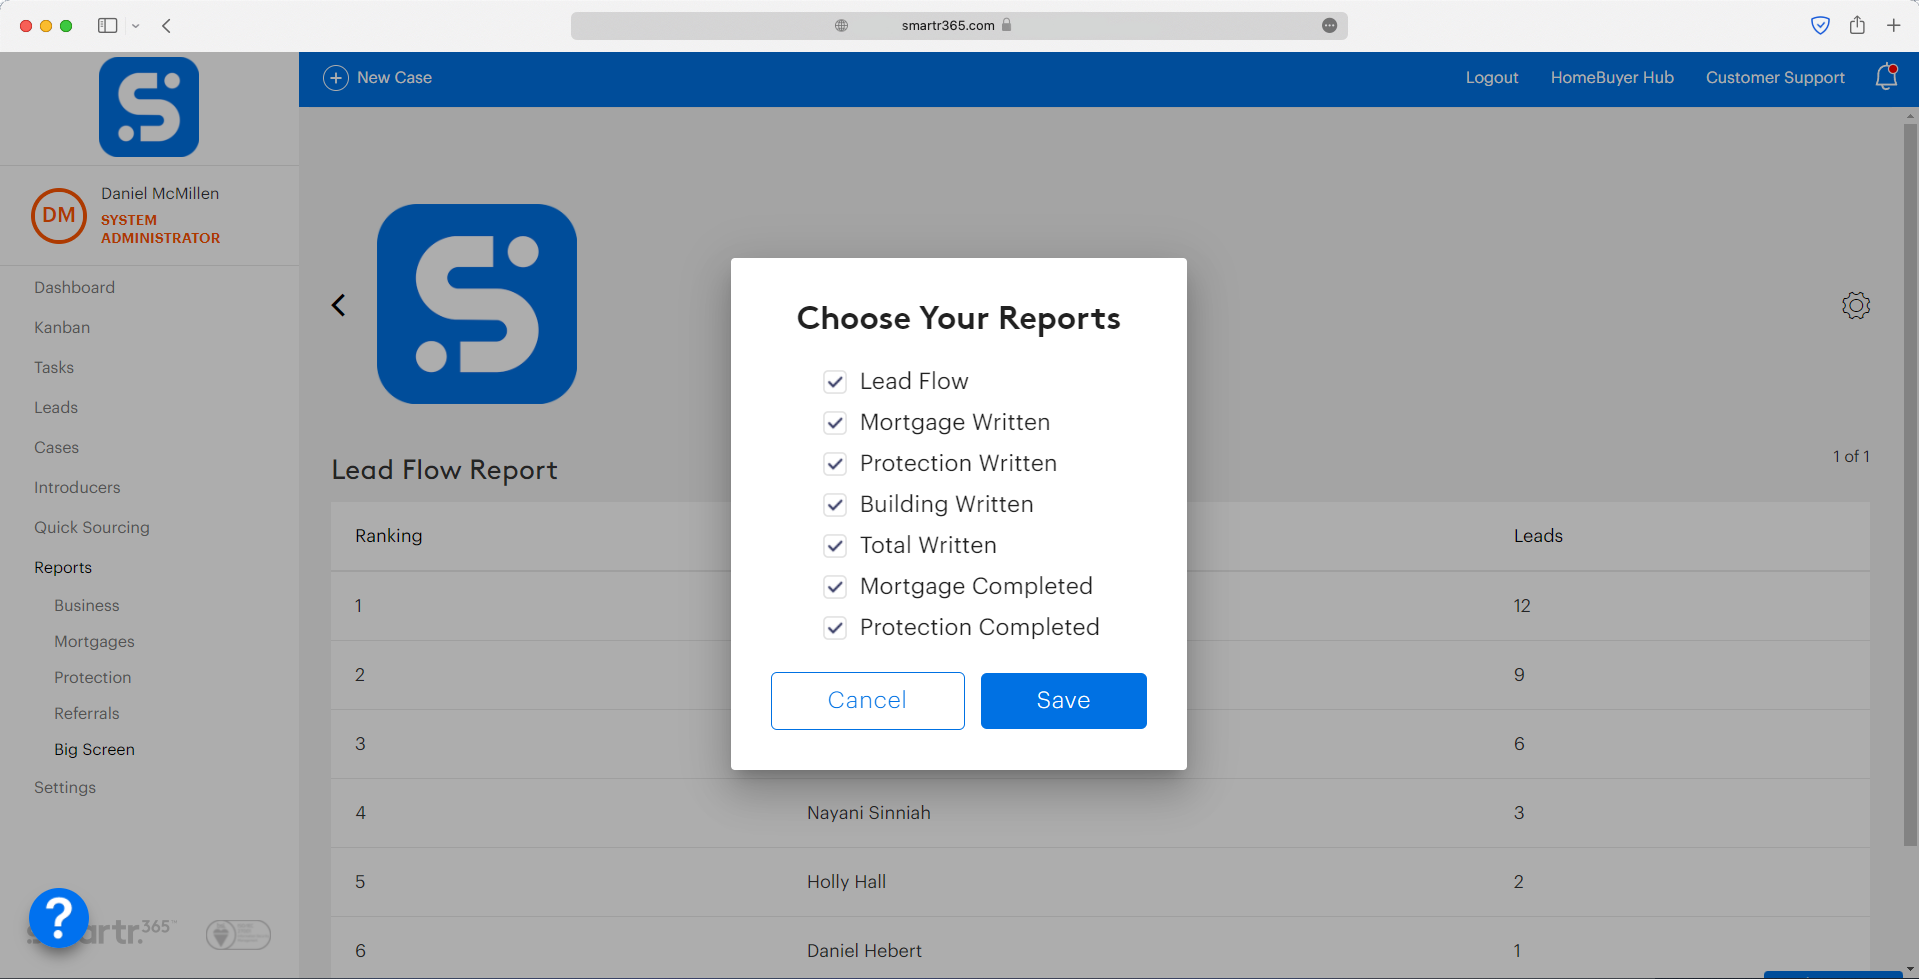
Task: Uncheck the Building Written checkbox
Action: coord(835,505)
